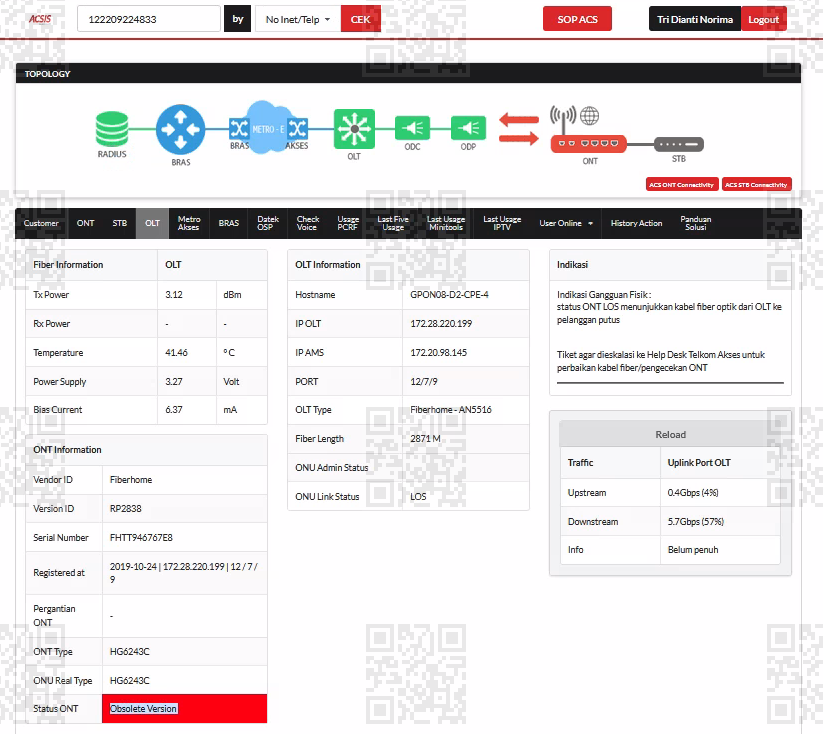This screenshot has height=734, width=823.
Task: Click the globe icon above ONT
Action: point(589,116)
